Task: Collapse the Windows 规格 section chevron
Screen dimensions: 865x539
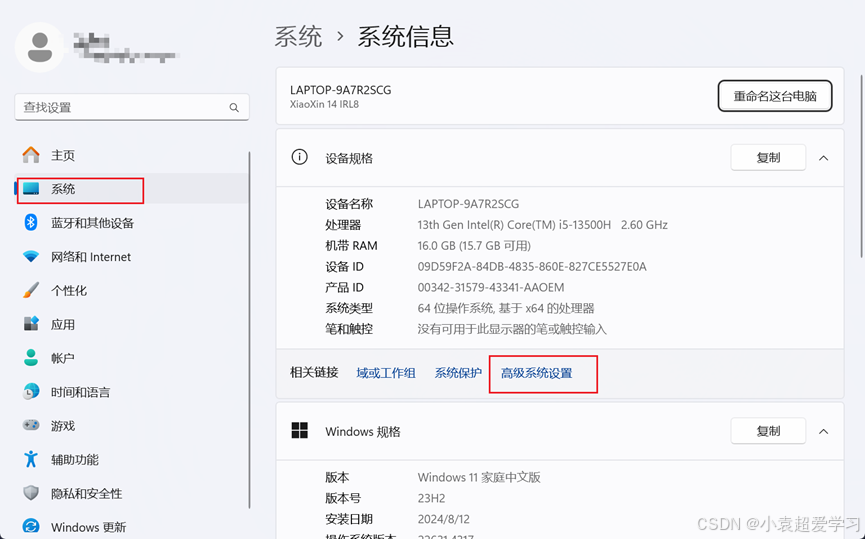Action: point(824,431)
